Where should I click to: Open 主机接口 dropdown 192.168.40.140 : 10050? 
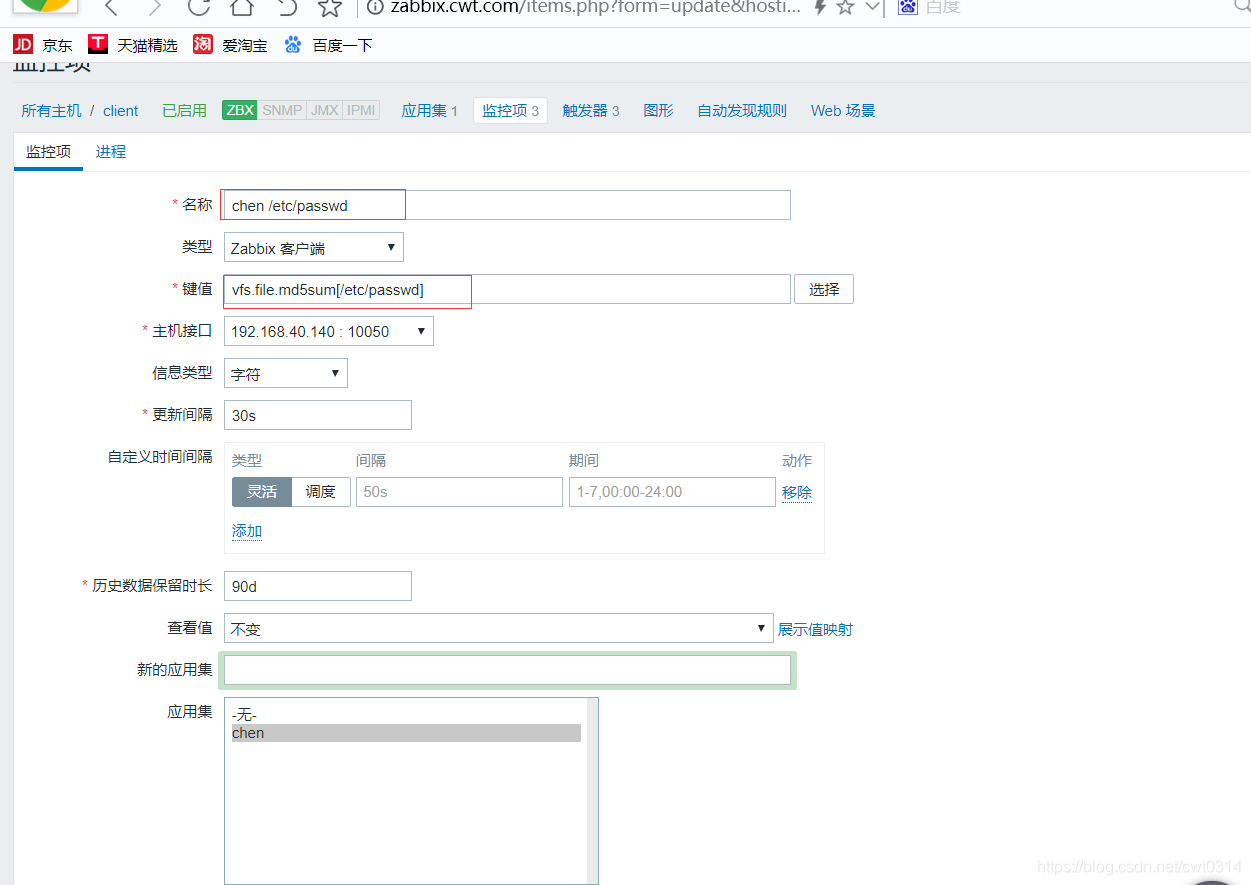click(328, 331)
